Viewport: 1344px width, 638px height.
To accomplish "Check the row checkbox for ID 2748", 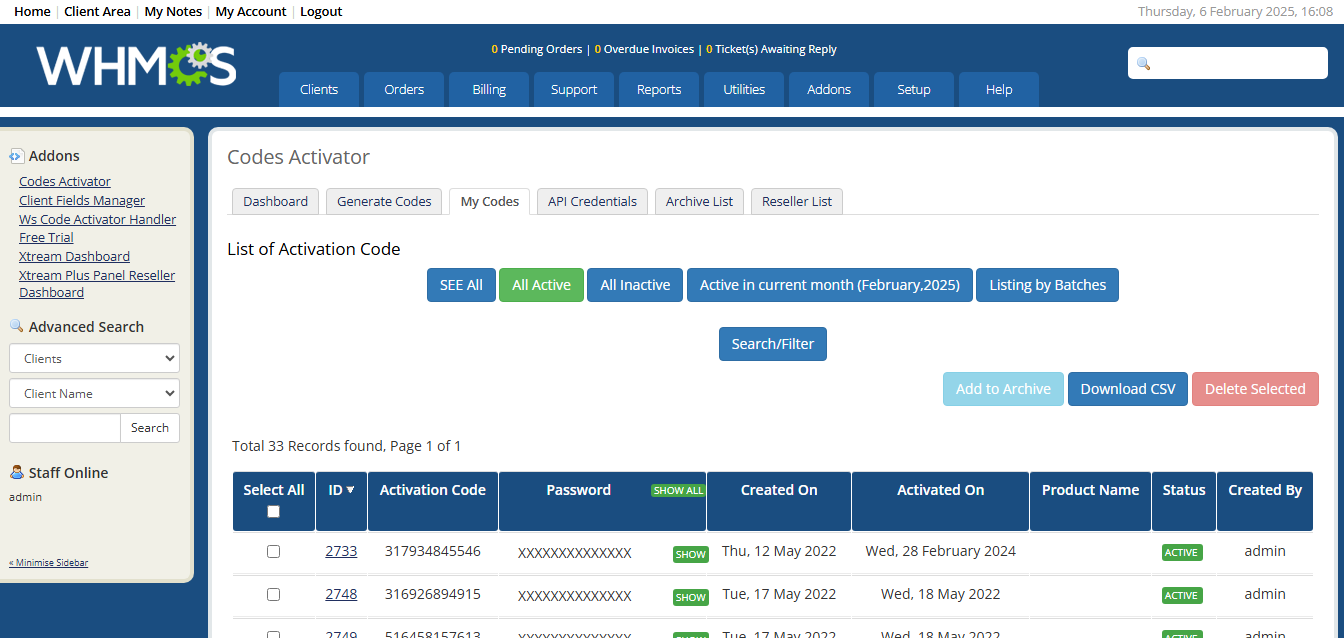I will (x=274, y=595).
